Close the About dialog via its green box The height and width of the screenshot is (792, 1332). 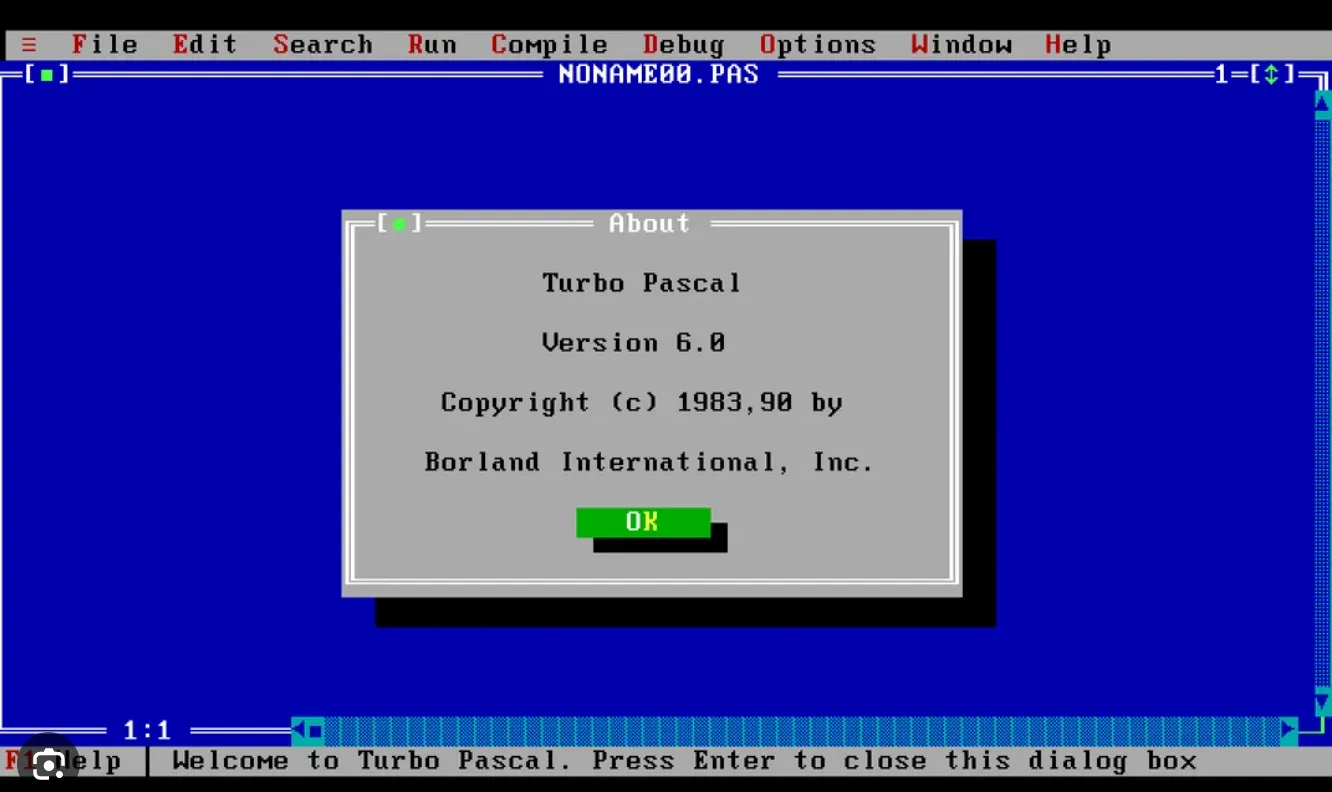(x=399, y=223)
